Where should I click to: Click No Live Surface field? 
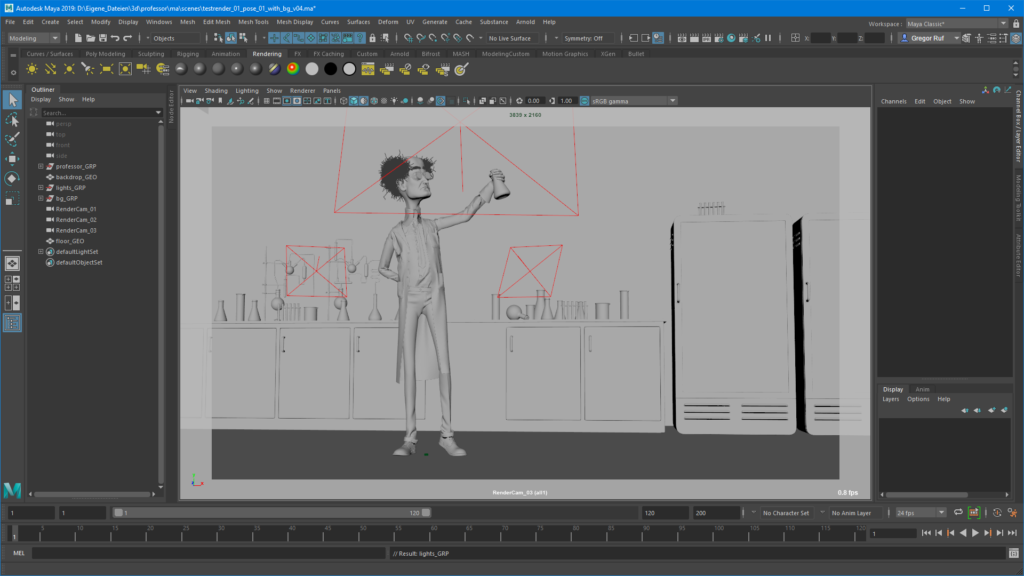pyautogui.click(x=510, y=39)
